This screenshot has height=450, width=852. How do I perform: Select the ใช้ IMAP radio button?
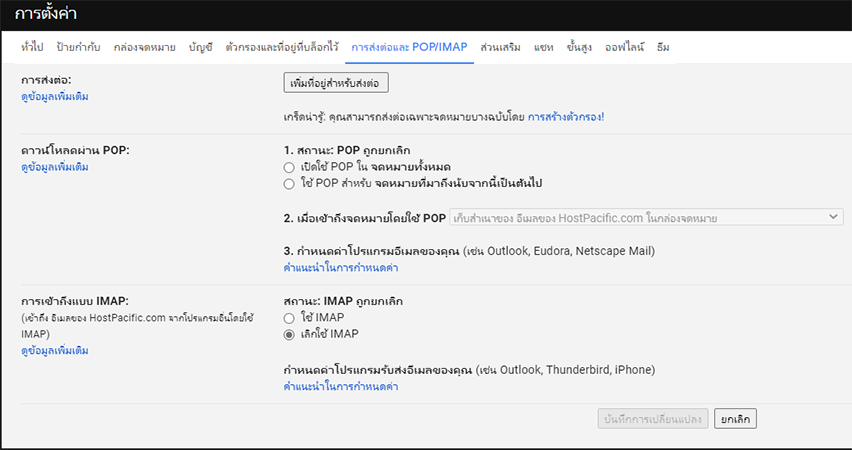pos(289,318)
